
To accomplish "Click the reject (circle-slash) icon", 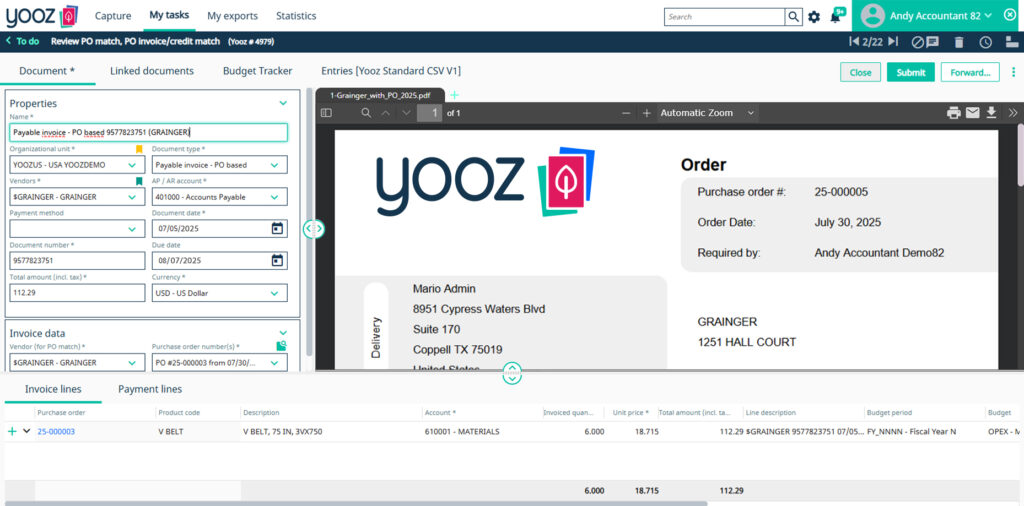I will 918,42.
